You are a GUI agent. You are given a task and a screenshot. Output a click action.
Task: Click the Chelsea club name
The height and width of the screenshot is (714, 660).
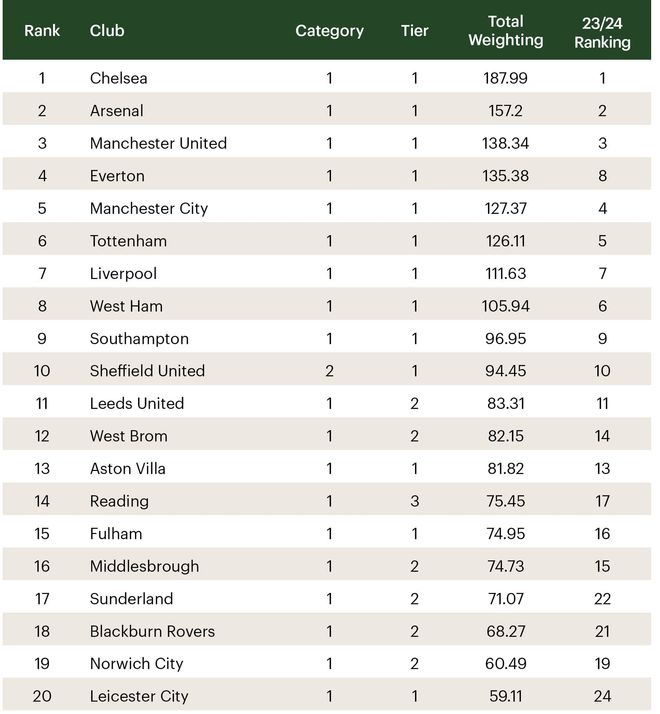click(119, 78)
